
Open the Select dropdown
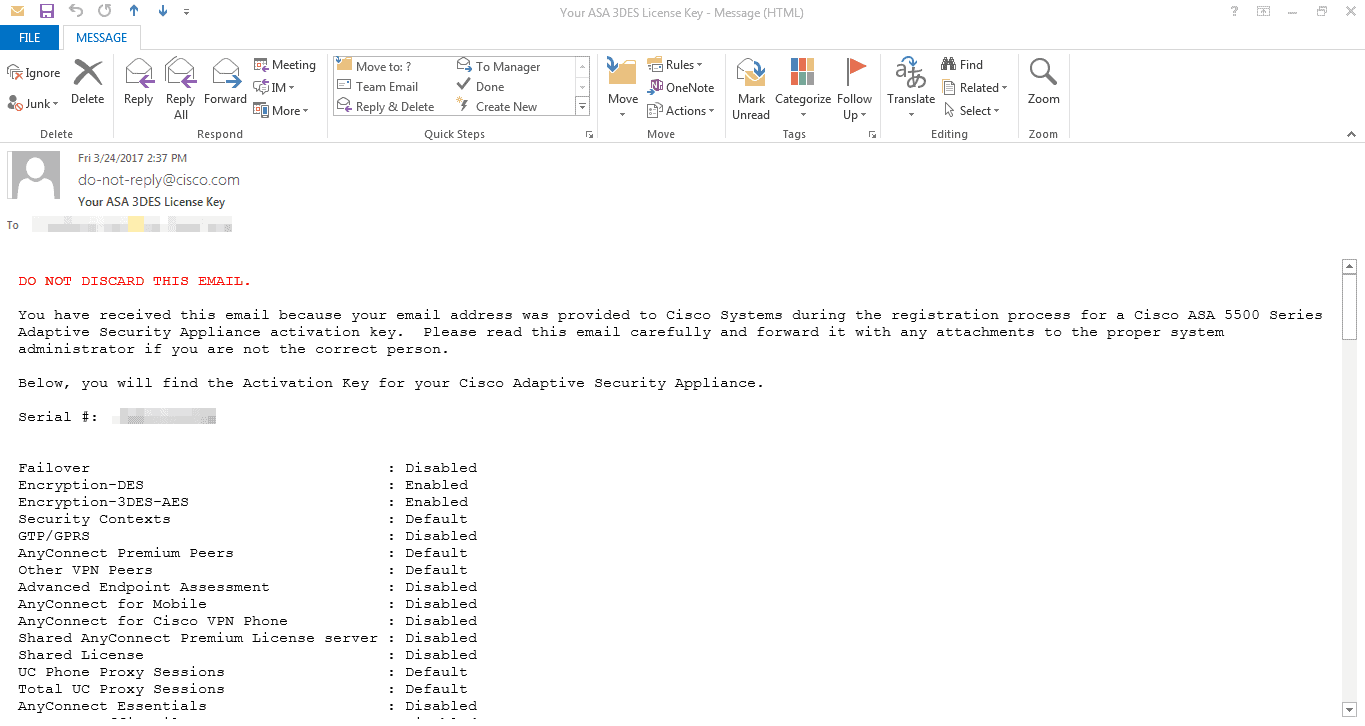[x=972, y=111]
